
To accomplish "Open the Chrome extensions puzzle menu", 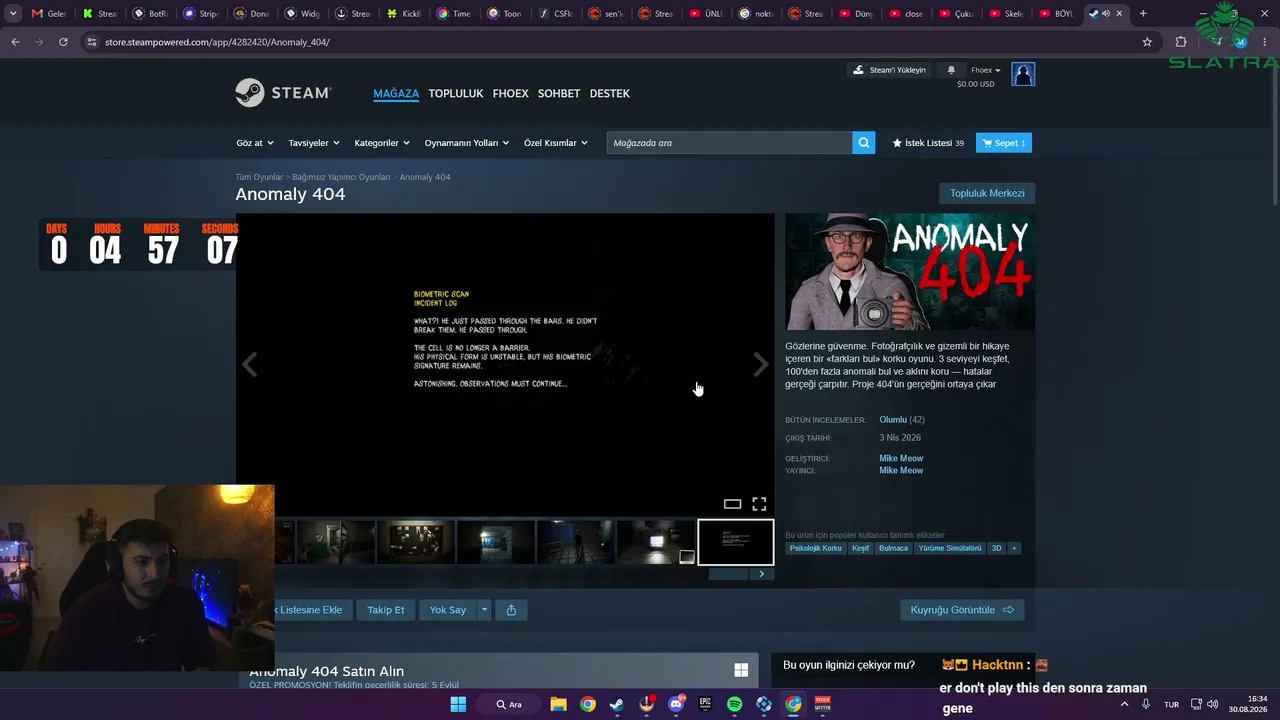I will (1181, 42).
